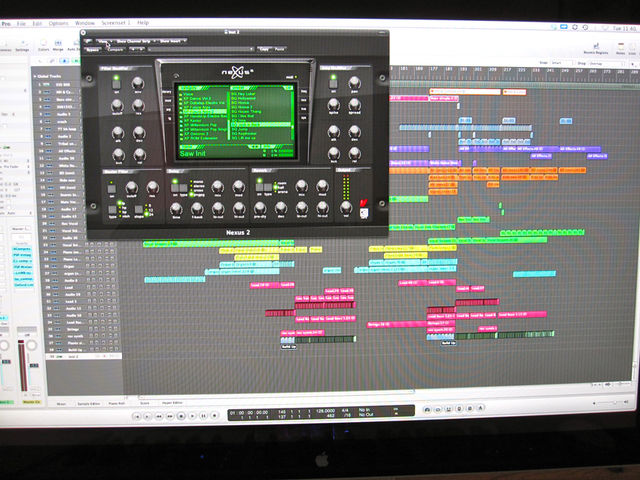This screenshot has height=480, width=640.
Task: Click the Nexus white badge icon
Action: 364,213
